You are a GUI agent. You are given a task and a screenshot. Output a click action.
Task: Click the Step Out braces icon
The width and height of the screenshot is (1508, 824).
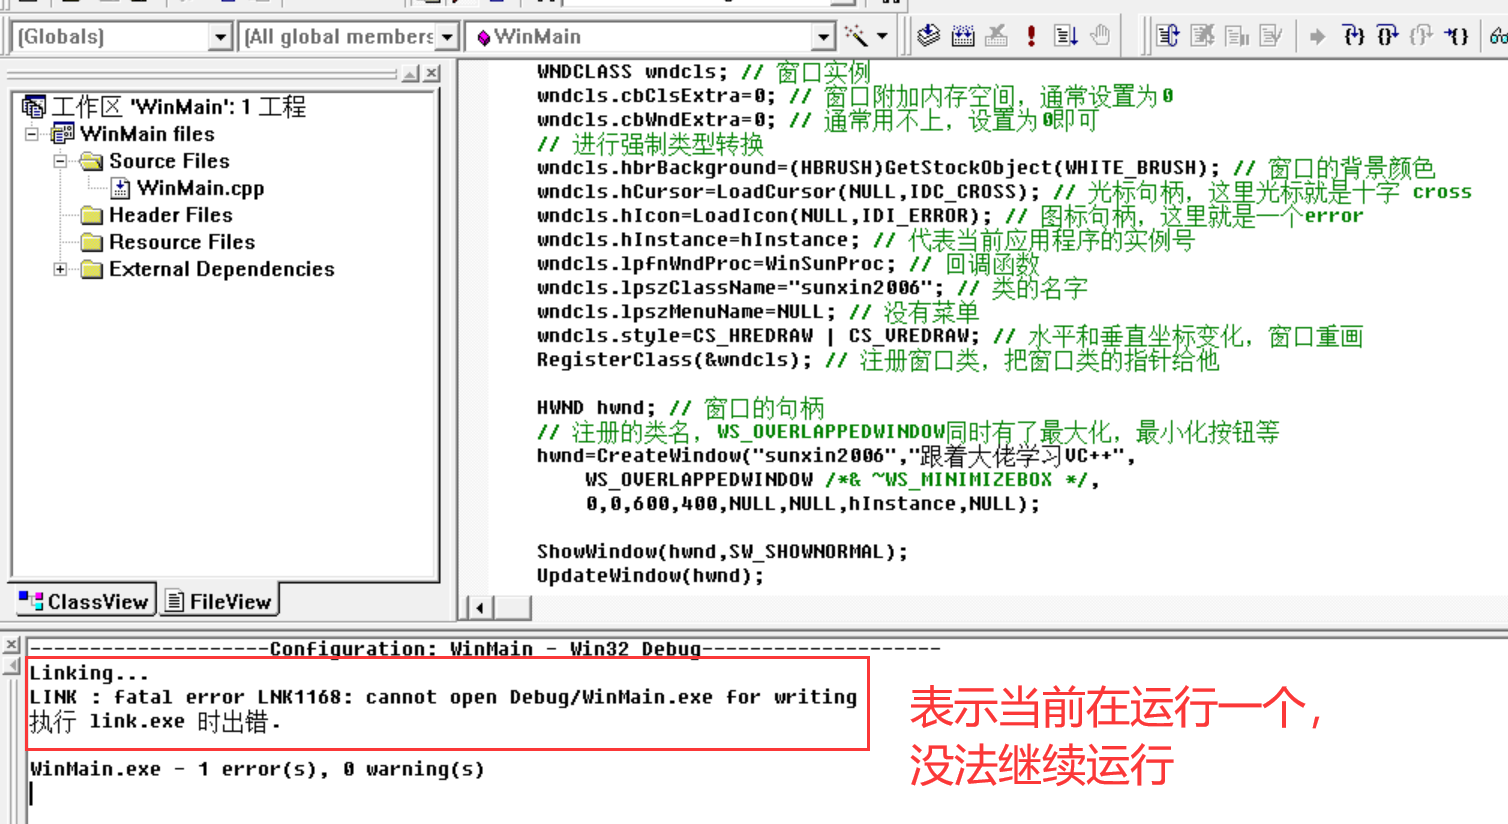click(x=1421, y=36)
